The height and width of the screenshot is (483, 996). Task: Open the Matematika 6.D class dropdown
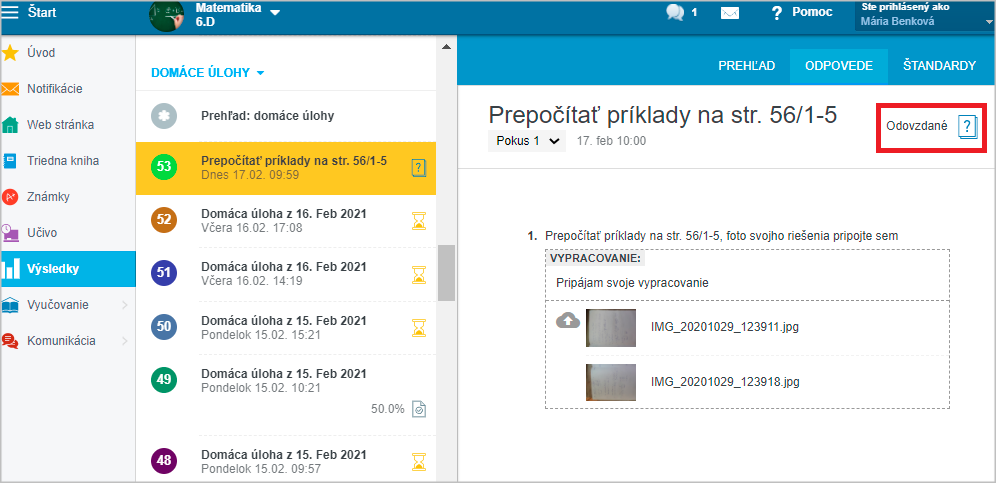[275, 13]
